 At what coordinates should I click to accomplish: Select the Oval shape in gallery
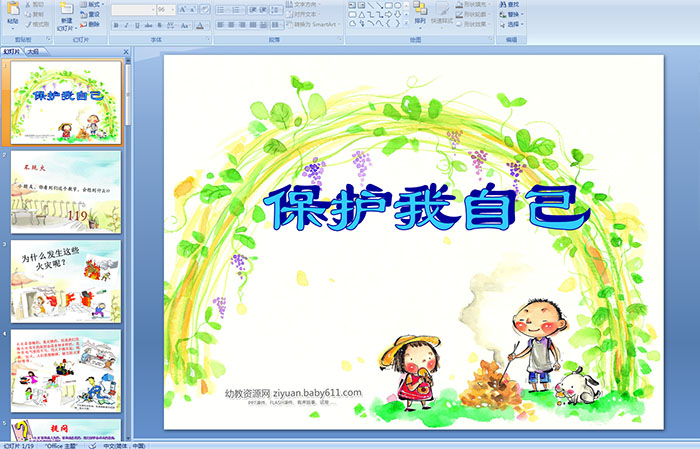pyautogui.click(x=397, y=5)
